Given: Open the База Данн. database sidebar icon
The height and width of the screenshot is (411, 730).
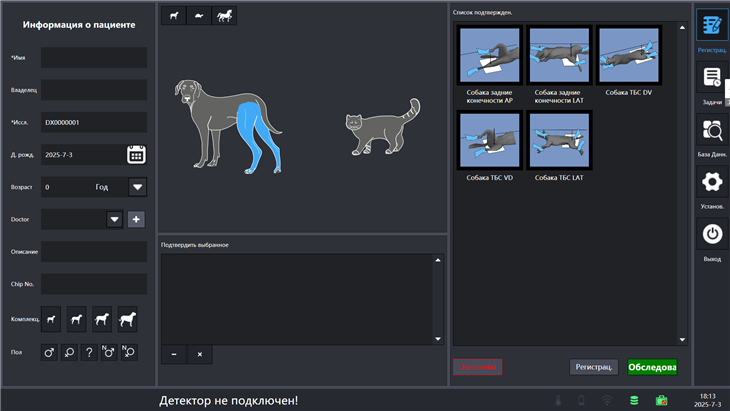Looking at the screenshot, I should pyautogui.click(x=712, y=130).
